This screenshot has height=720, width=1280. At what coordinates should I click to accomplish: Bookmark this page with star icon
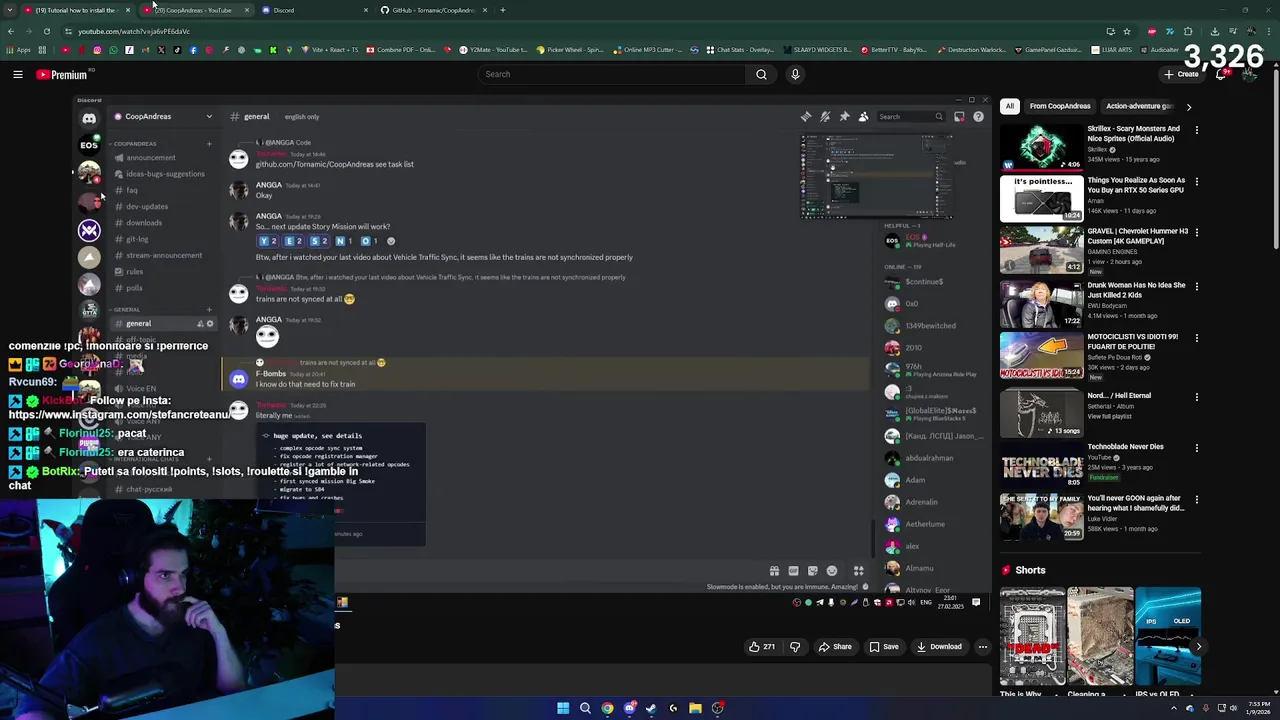(1126, 31)
